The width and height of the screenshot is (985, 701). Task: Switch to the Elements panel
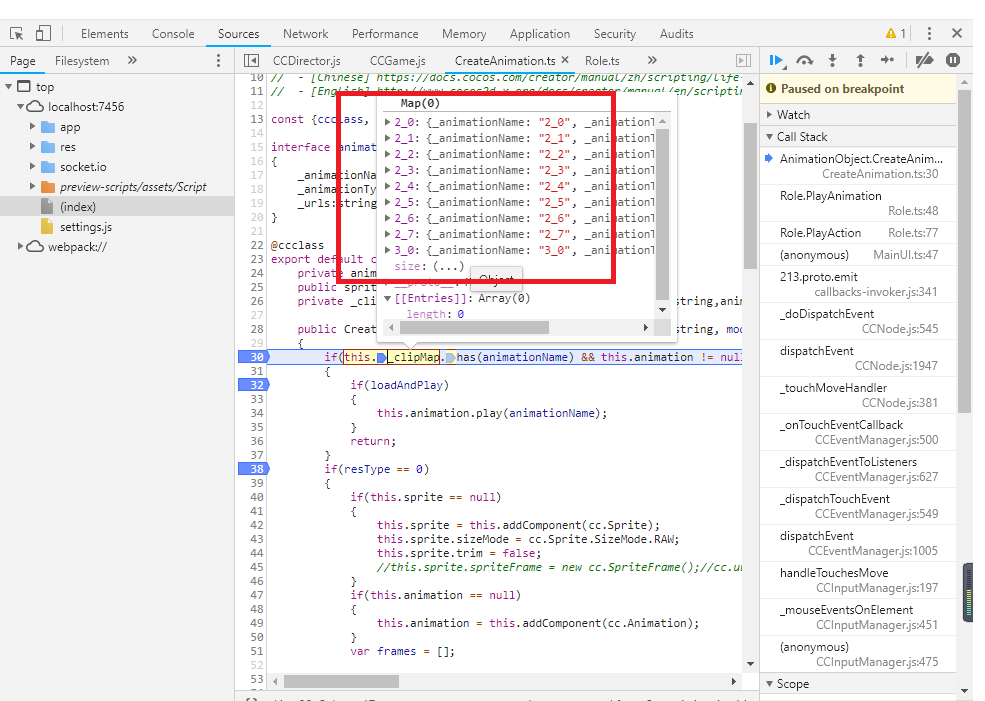click(x=104, y=34)
